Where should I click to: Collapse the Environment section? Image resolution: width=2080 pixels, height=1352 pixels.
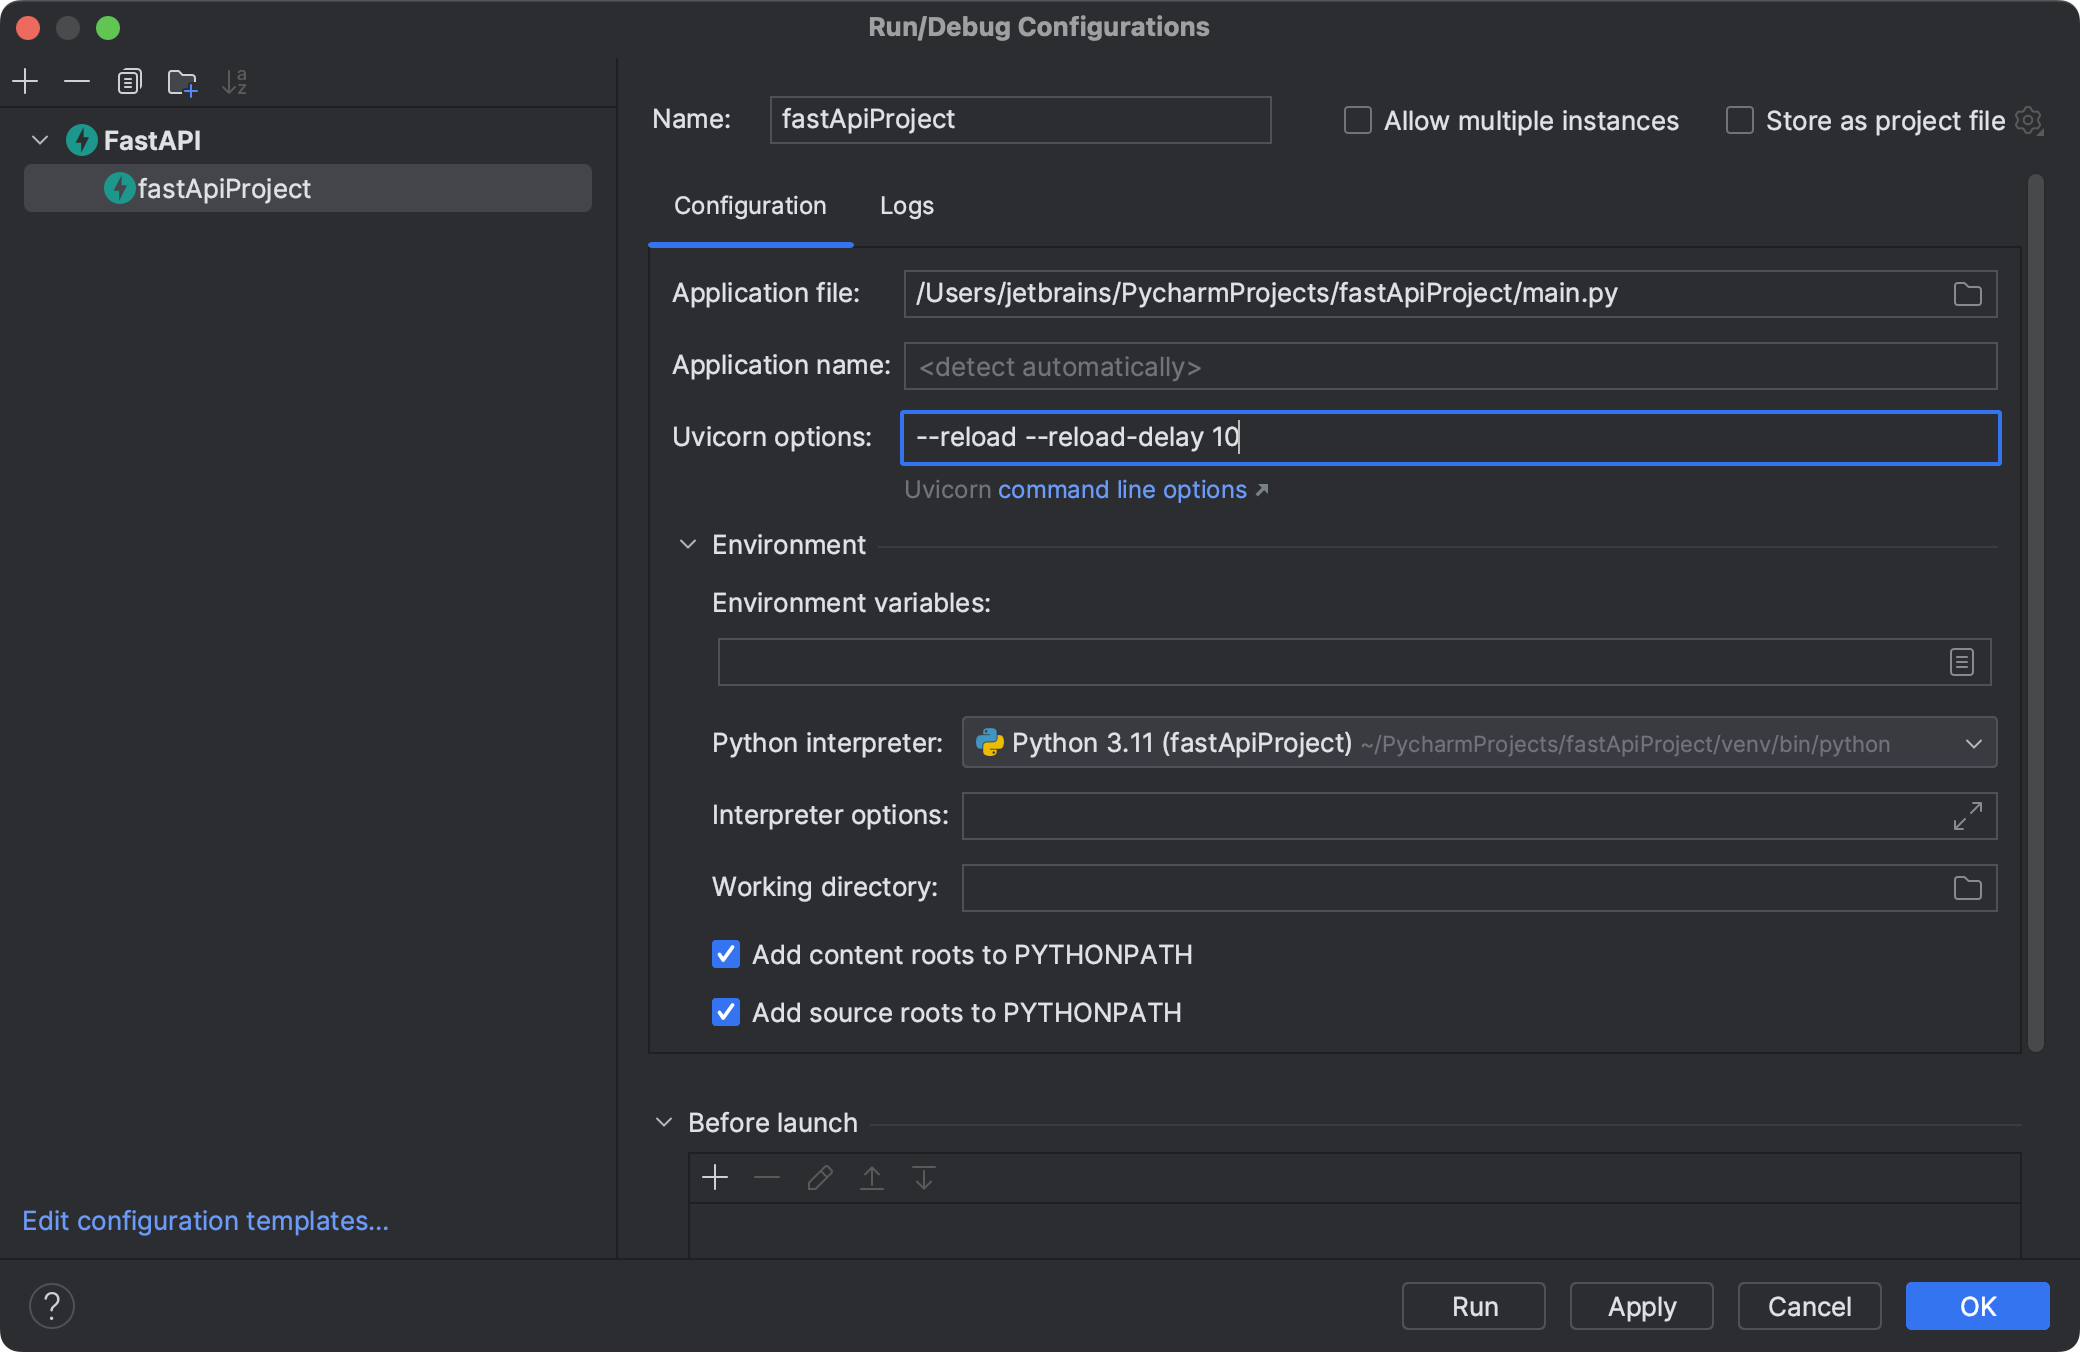pyautogui.click(x=687, y=544)
